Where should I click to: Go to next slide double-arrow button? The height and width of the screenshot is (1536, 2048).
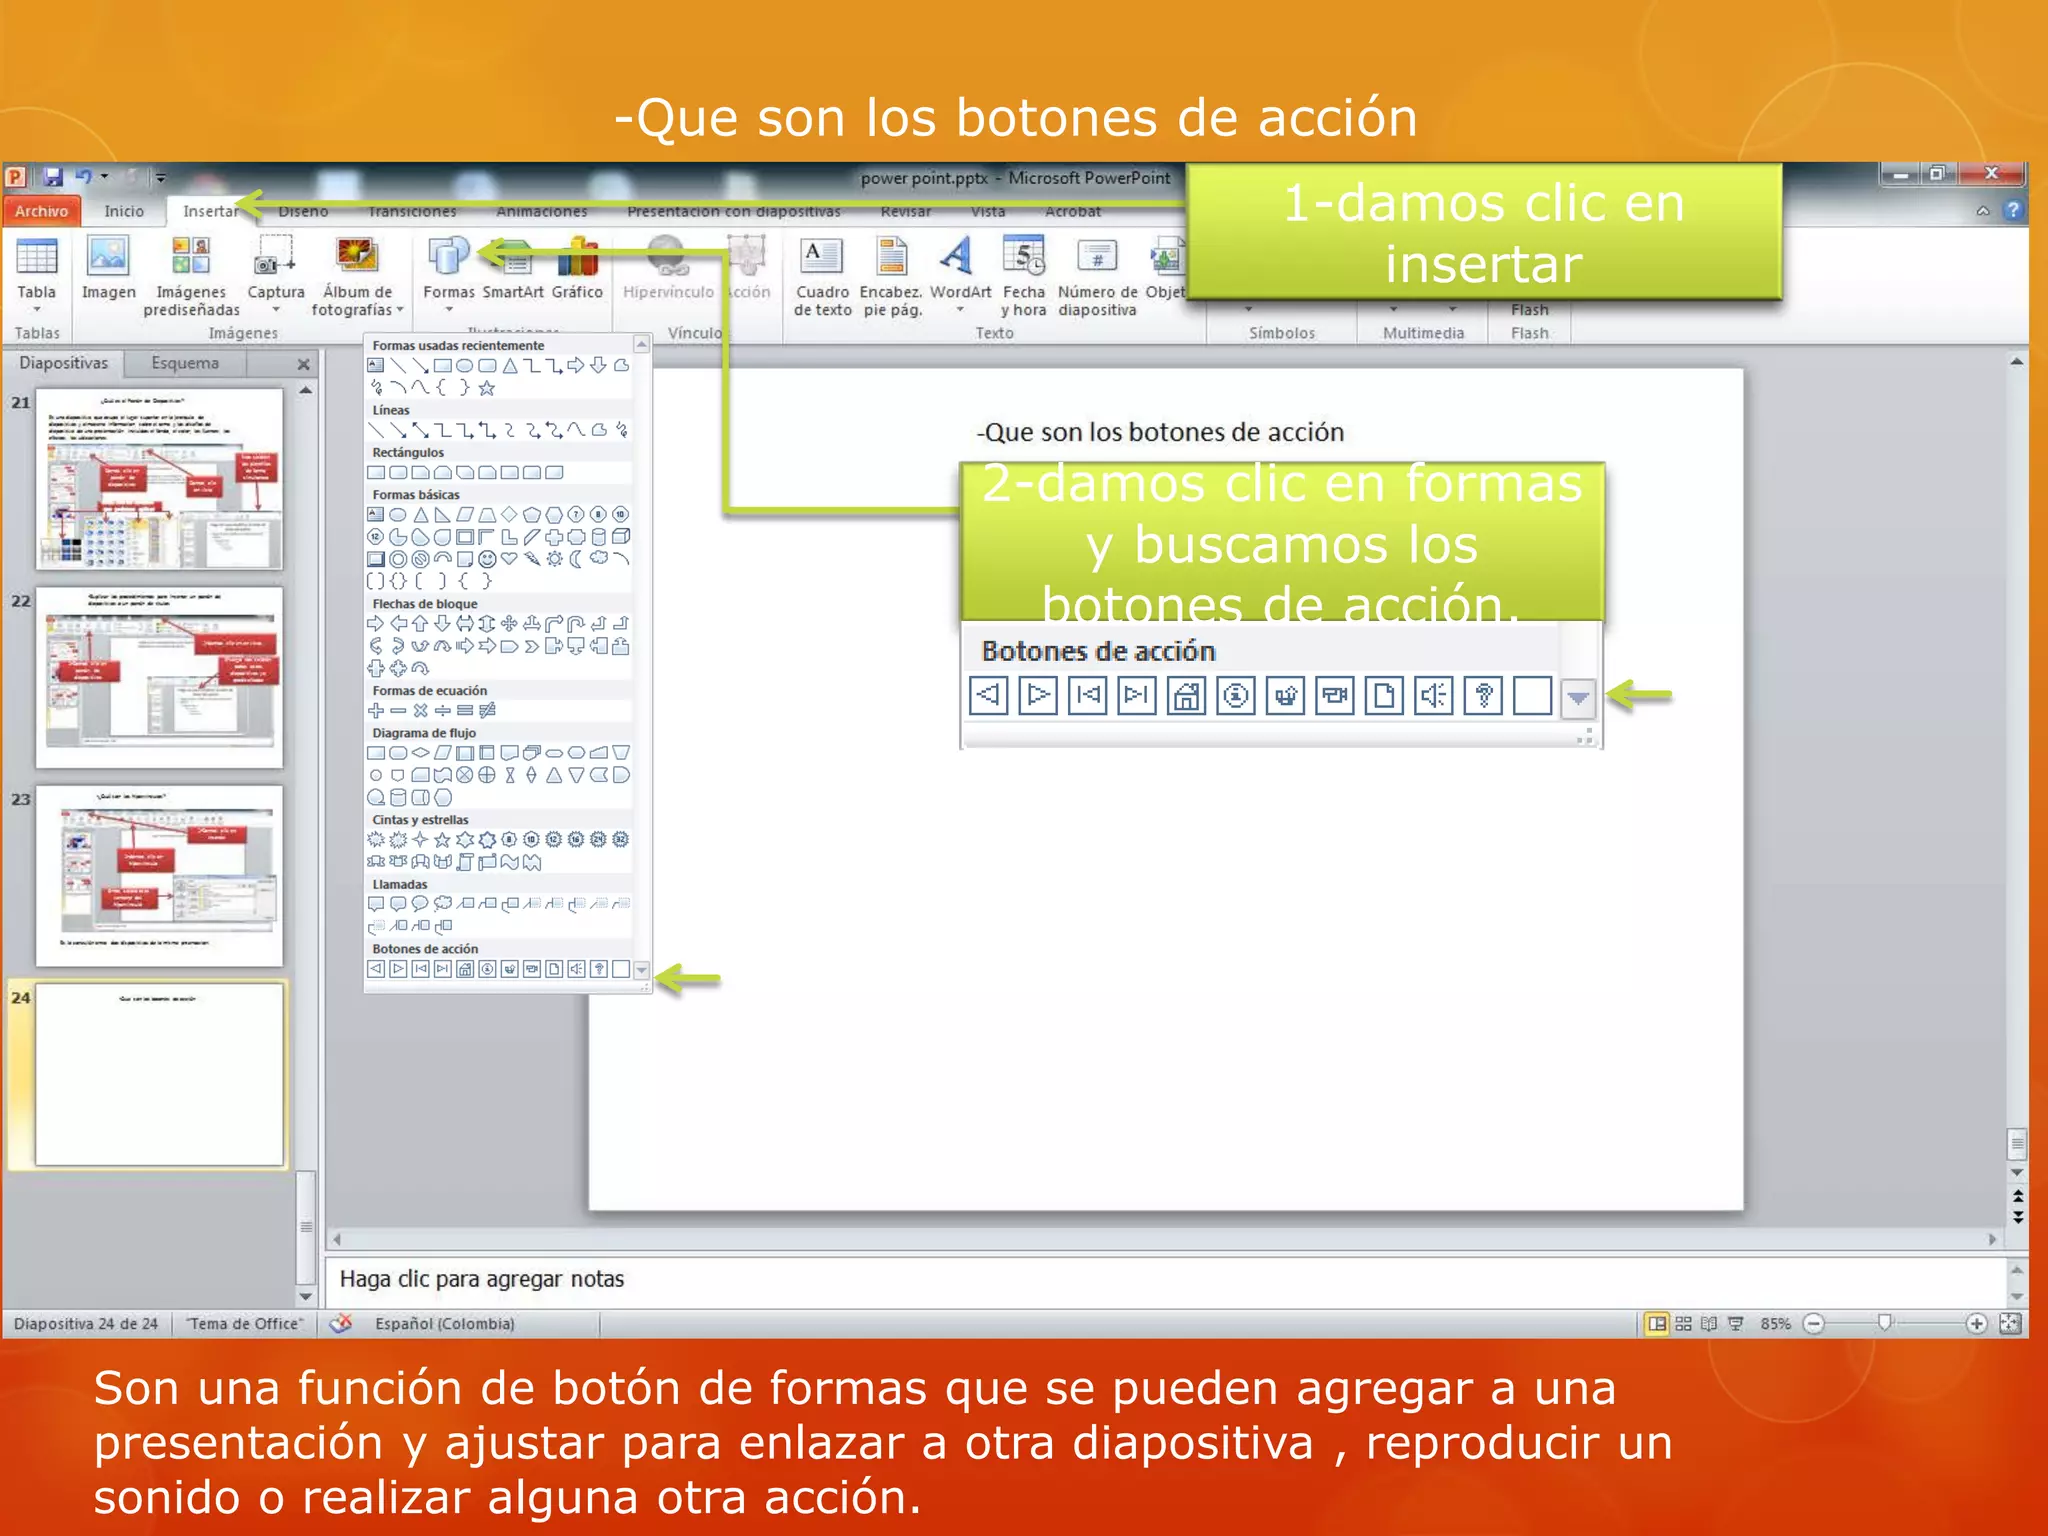2017,1216
